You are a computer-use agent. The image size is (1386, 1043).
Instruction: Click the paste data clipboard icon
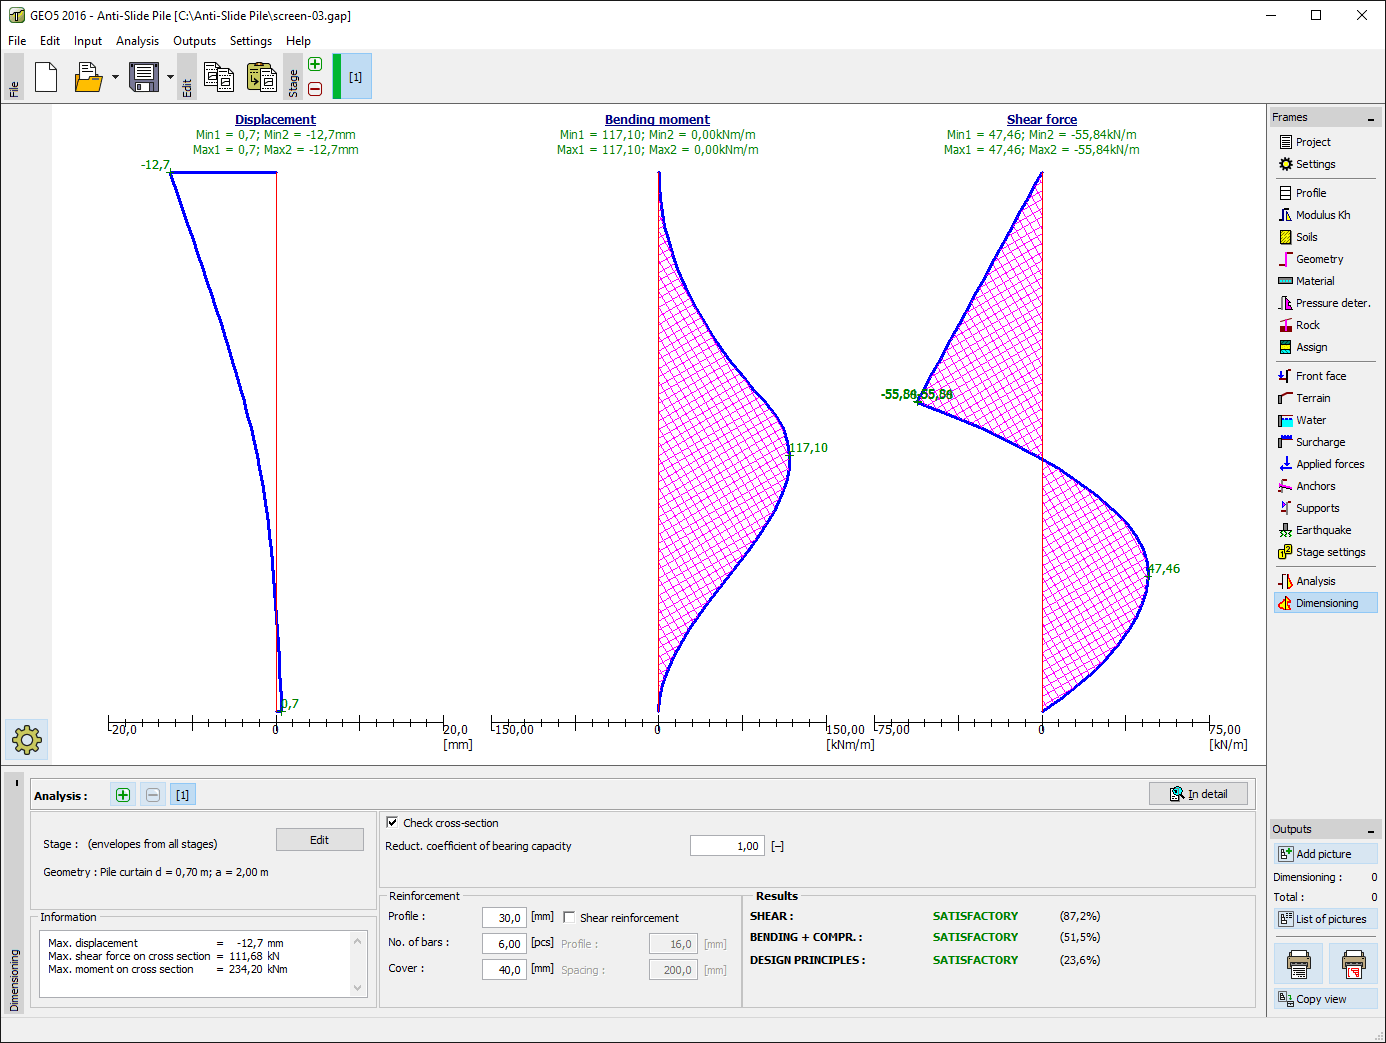point(261,77)
